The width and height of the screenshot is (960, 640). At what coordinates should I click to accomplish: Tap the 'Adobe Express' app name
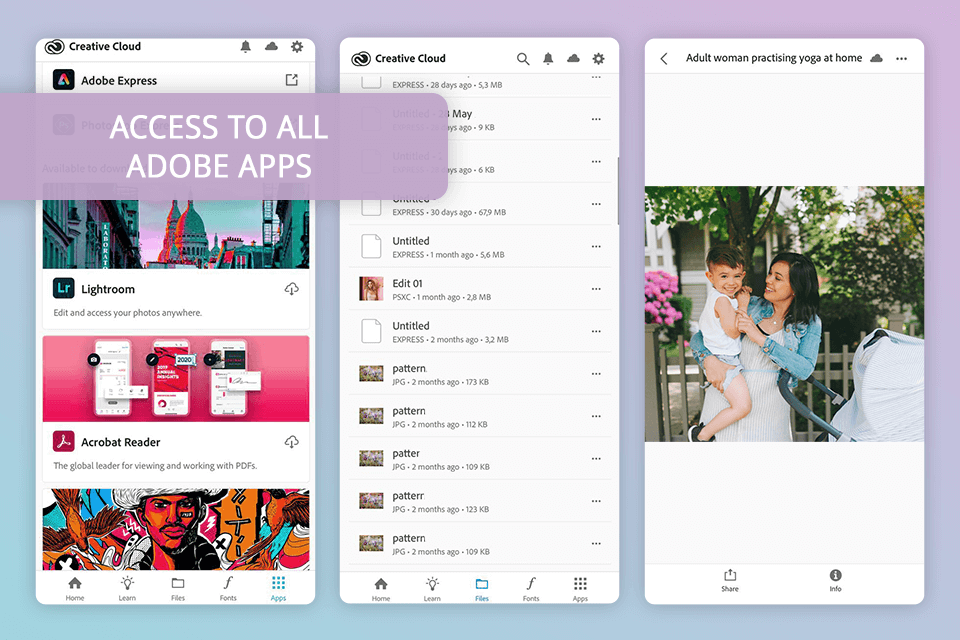coord(119,80)
